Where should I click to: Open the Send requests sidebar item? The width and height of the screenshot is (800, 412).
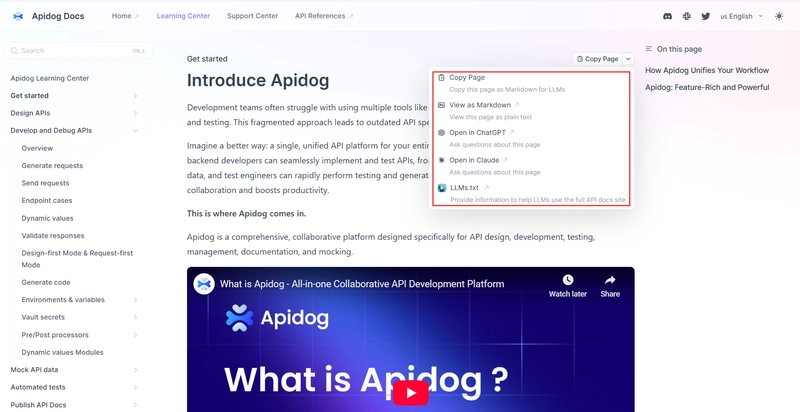pyautogui.click(x=45, y=183)
